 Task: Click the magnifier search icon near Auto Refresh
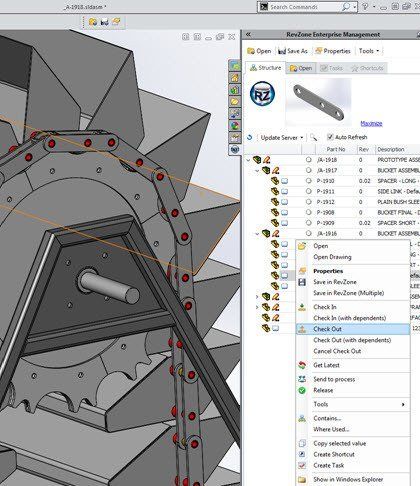click(313, 137)
